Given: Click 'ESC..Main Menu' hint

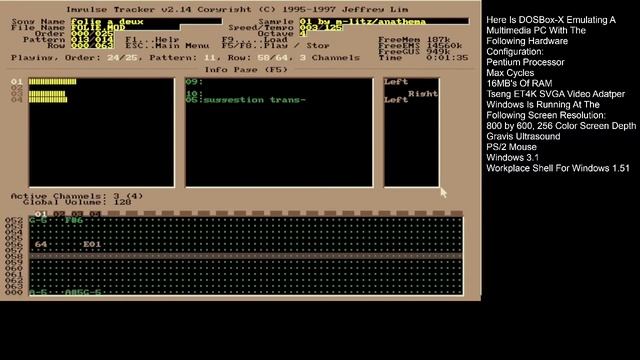Looking at the screenshot, I should tap(167, 45).
